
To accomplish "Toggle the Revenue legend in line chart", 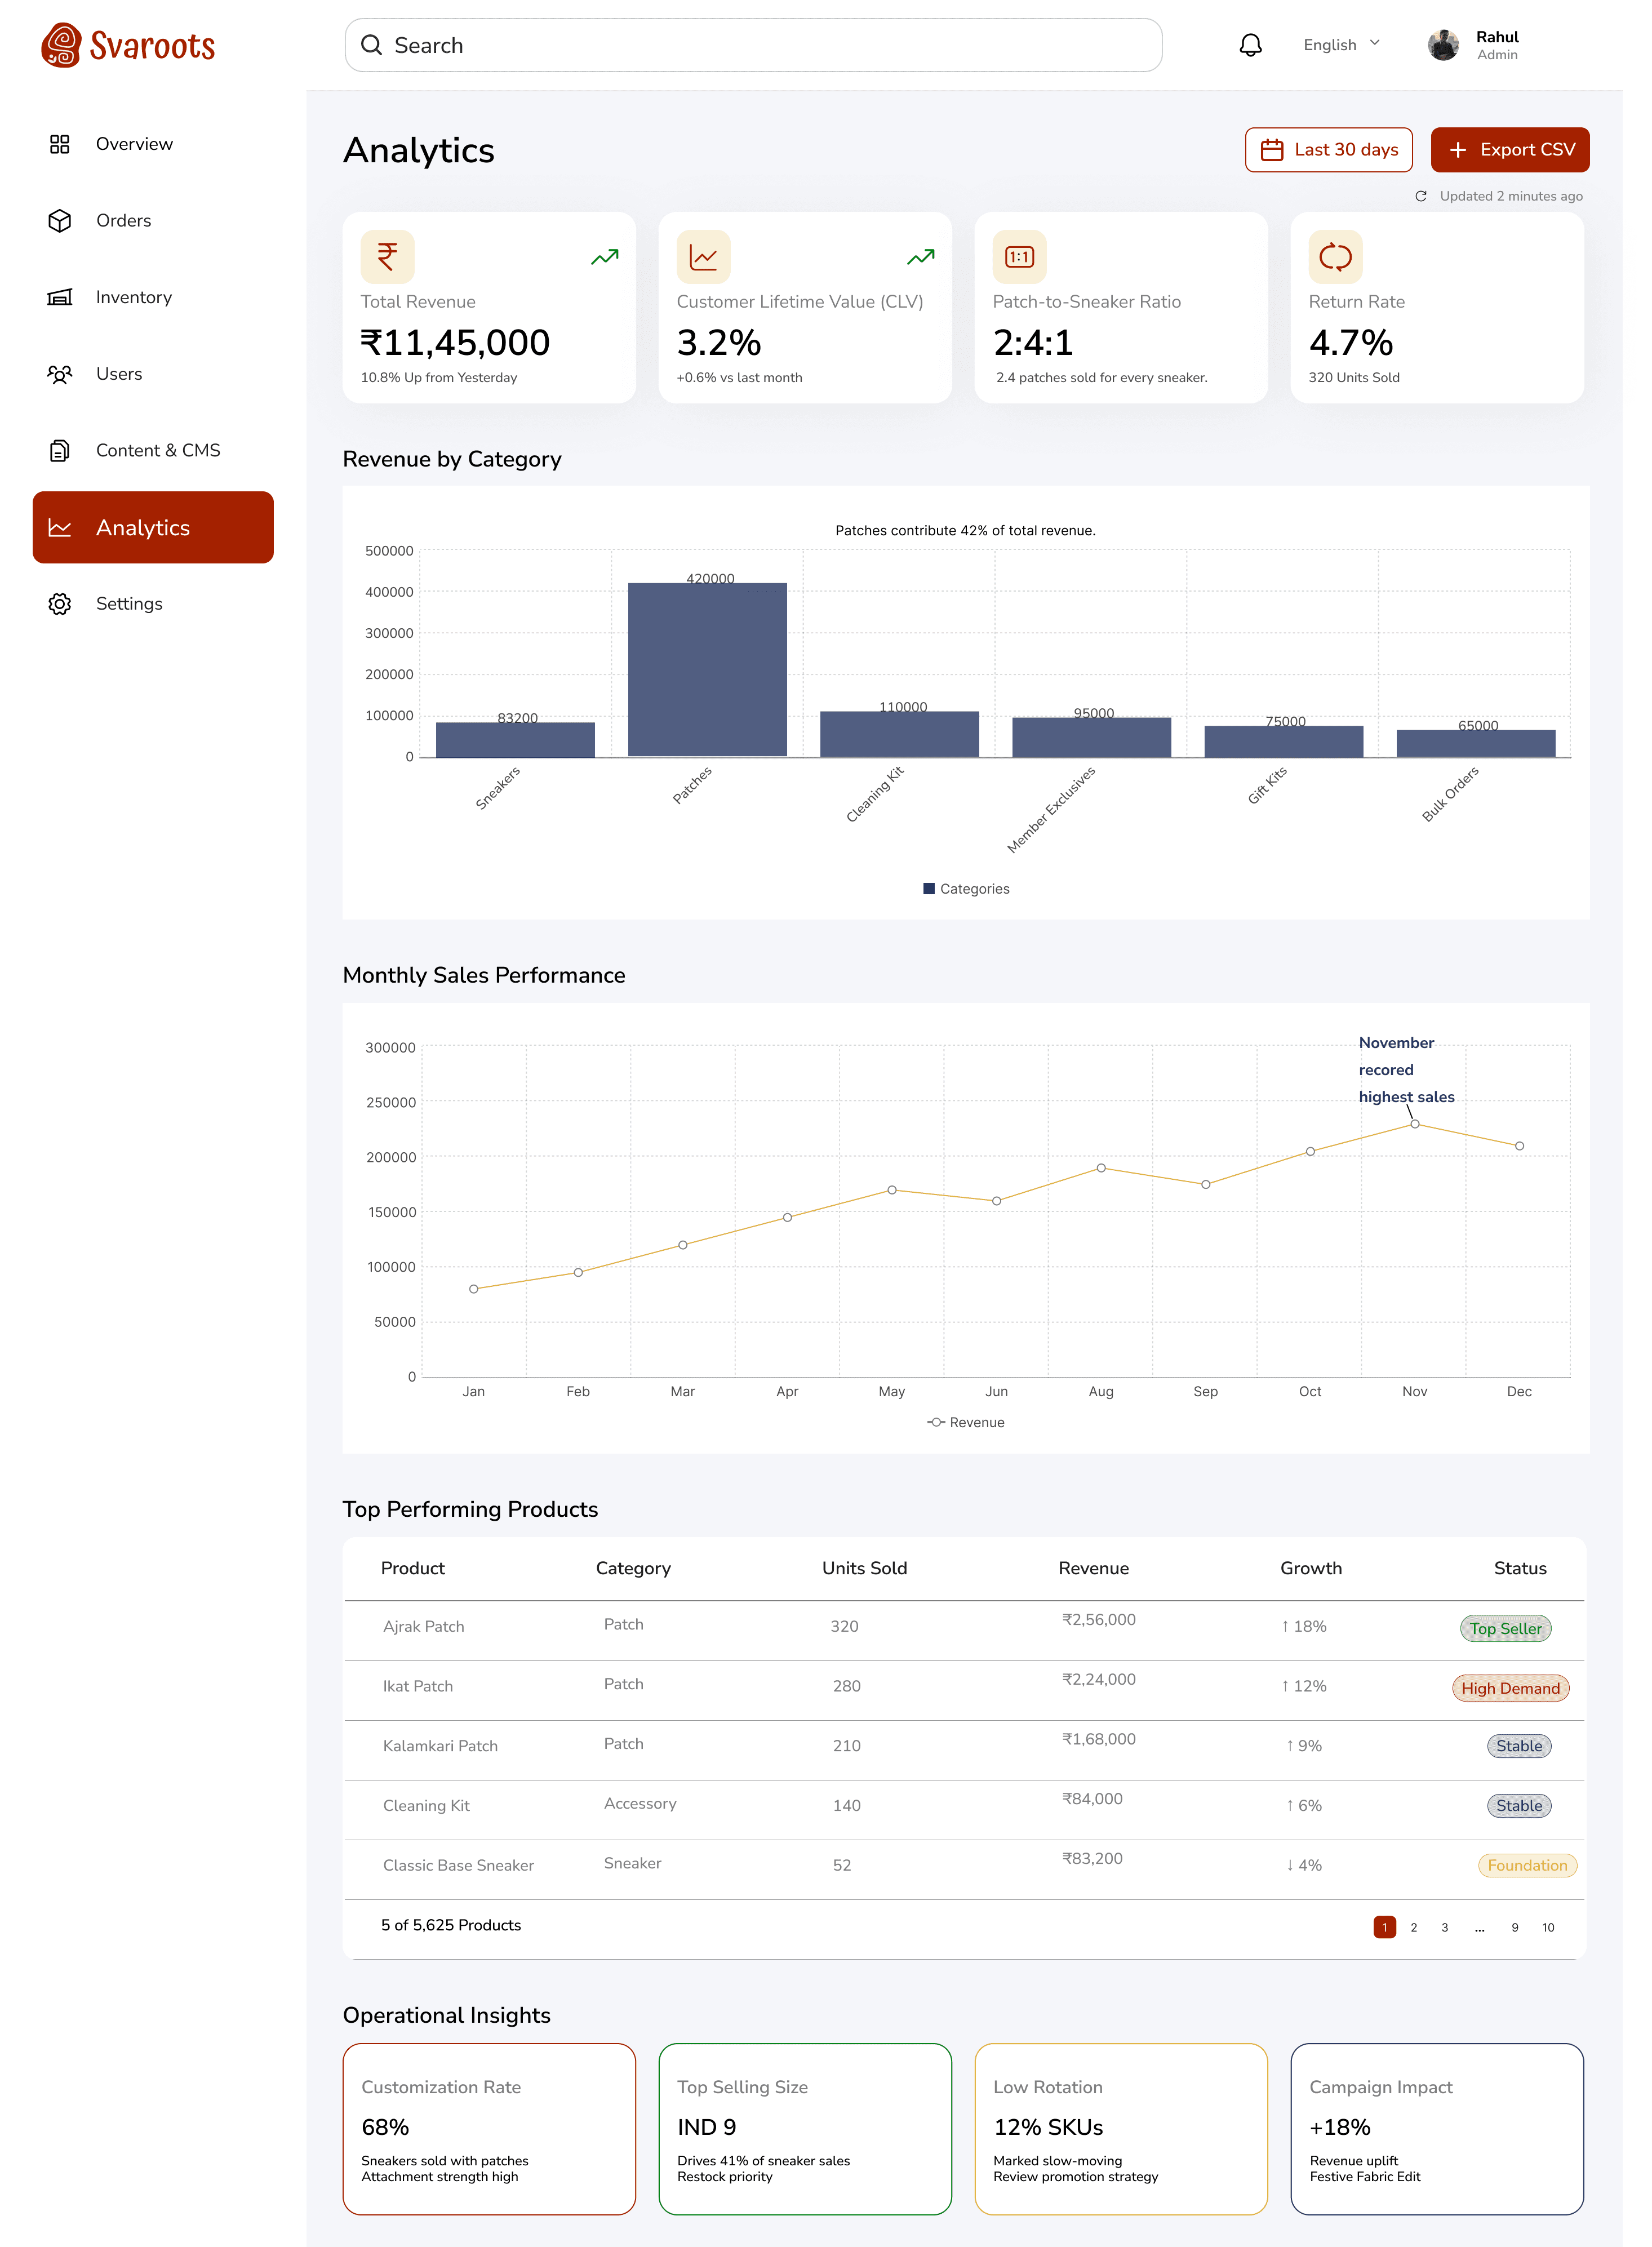I will pos(966,1422).
